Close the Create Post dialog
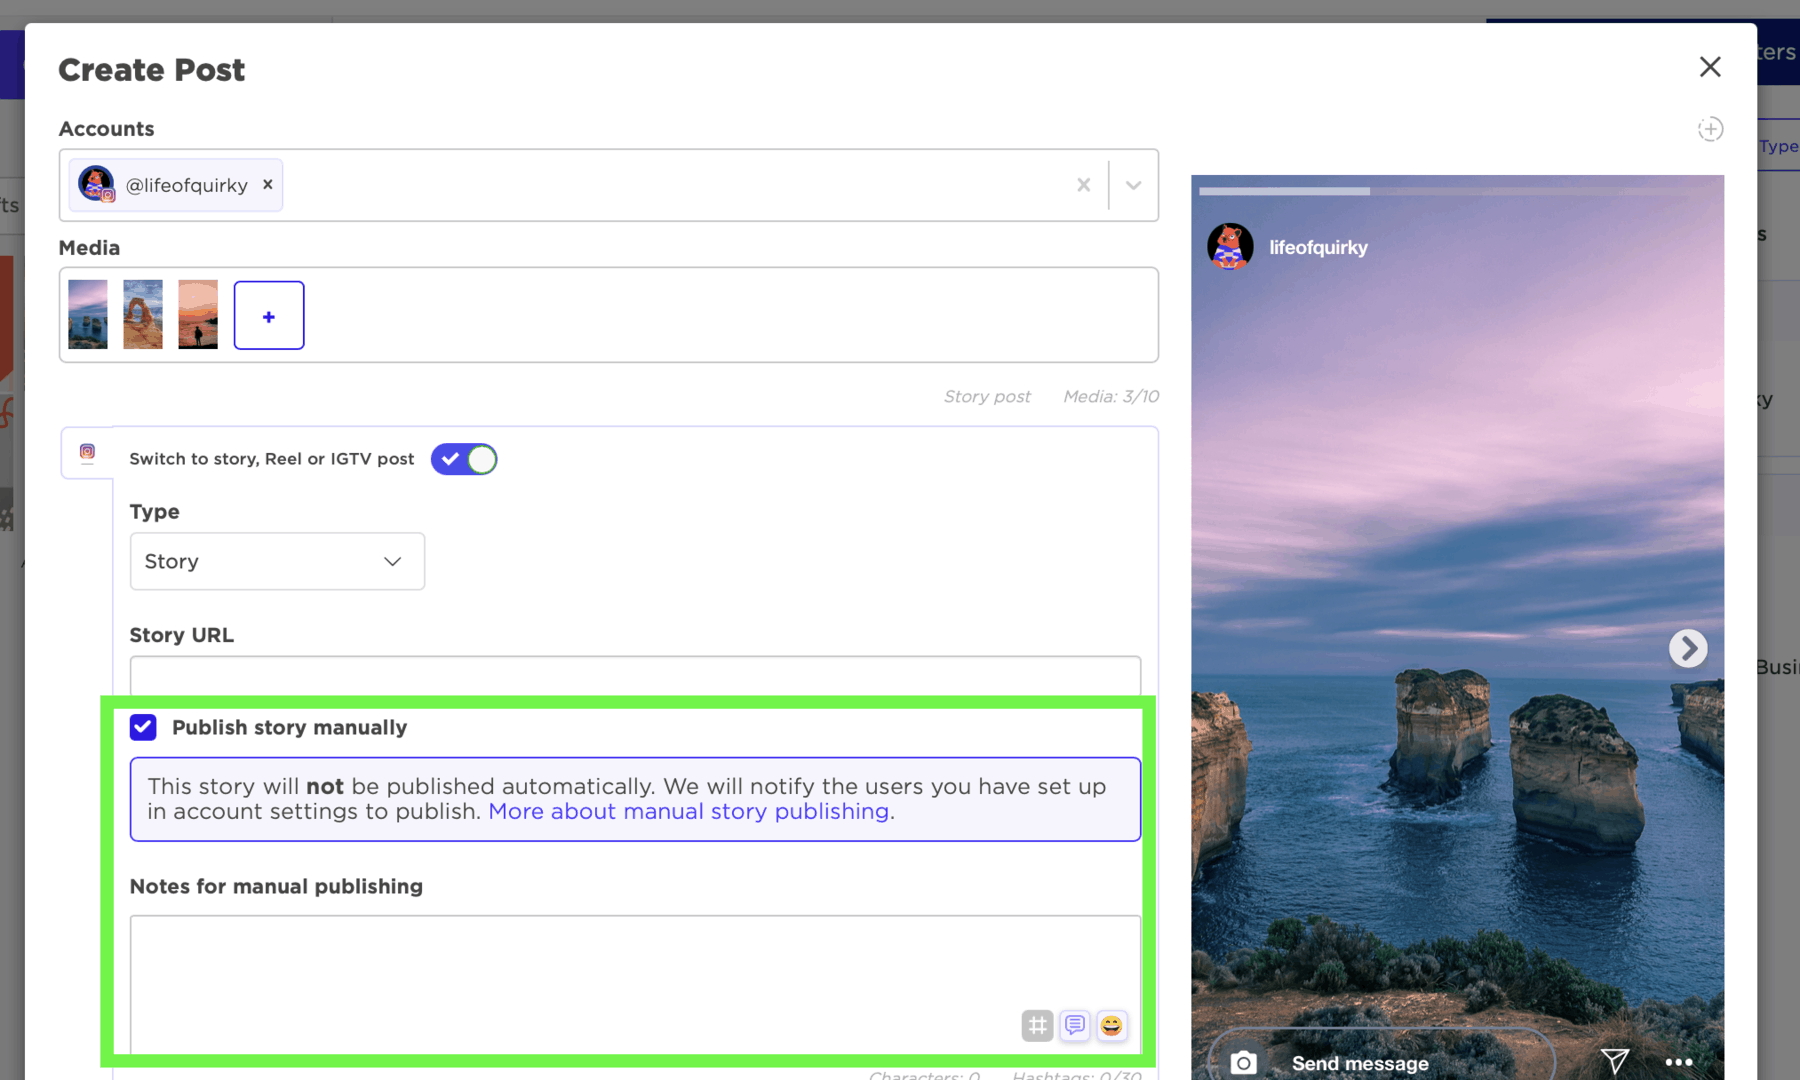This screenshot has height=1080, width=1800. click(1710, 67)
